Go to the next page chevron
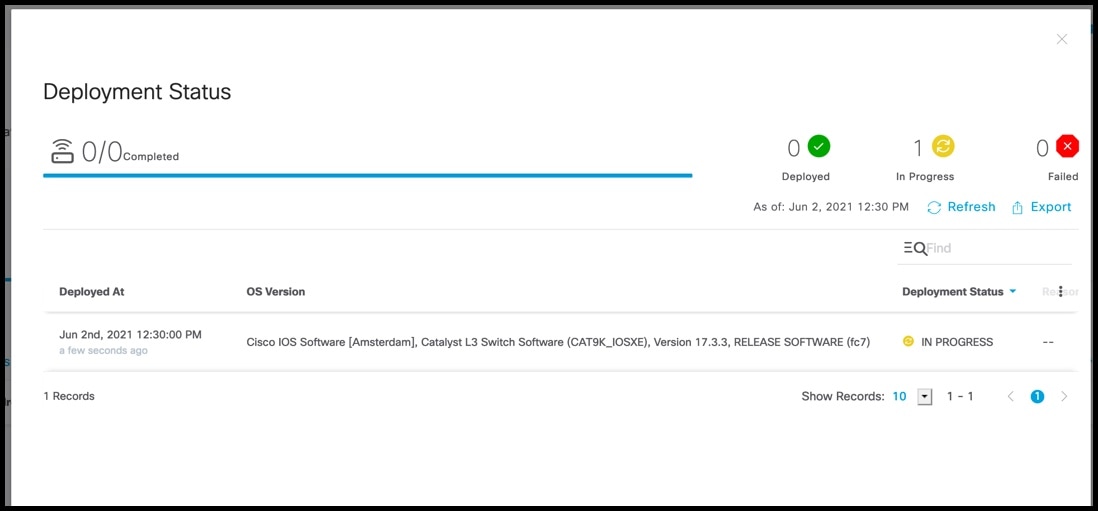The image size is (1098, 511). point(1064,396)
